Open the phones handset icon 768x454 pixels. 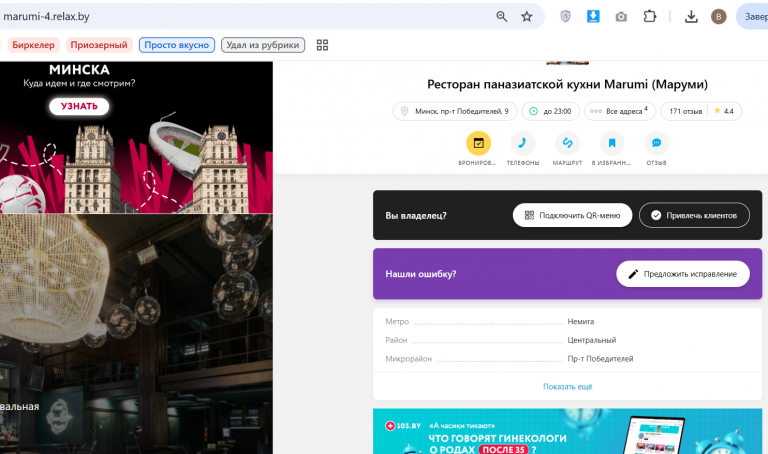523,143
